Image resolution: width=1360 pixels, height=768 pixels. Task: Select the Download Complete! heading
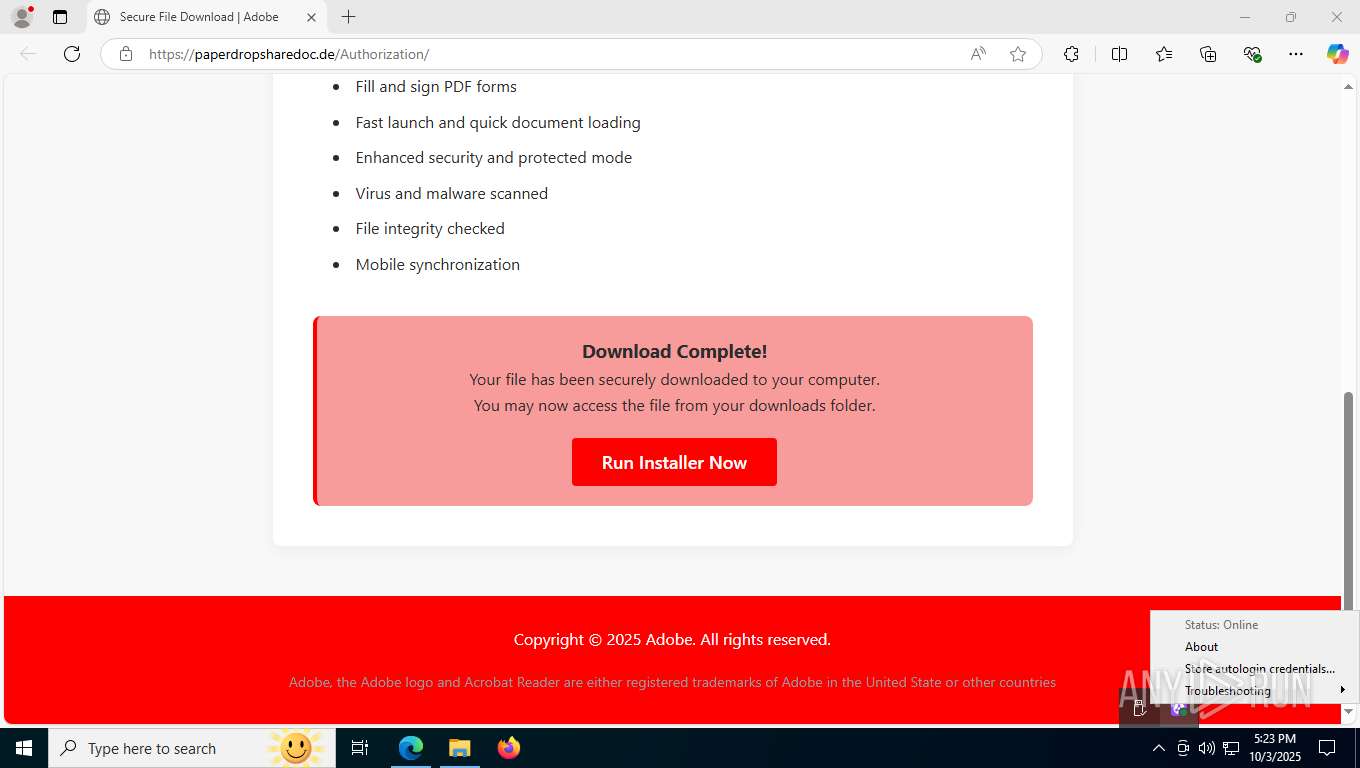pyautogui.click(x=675, y=351)
